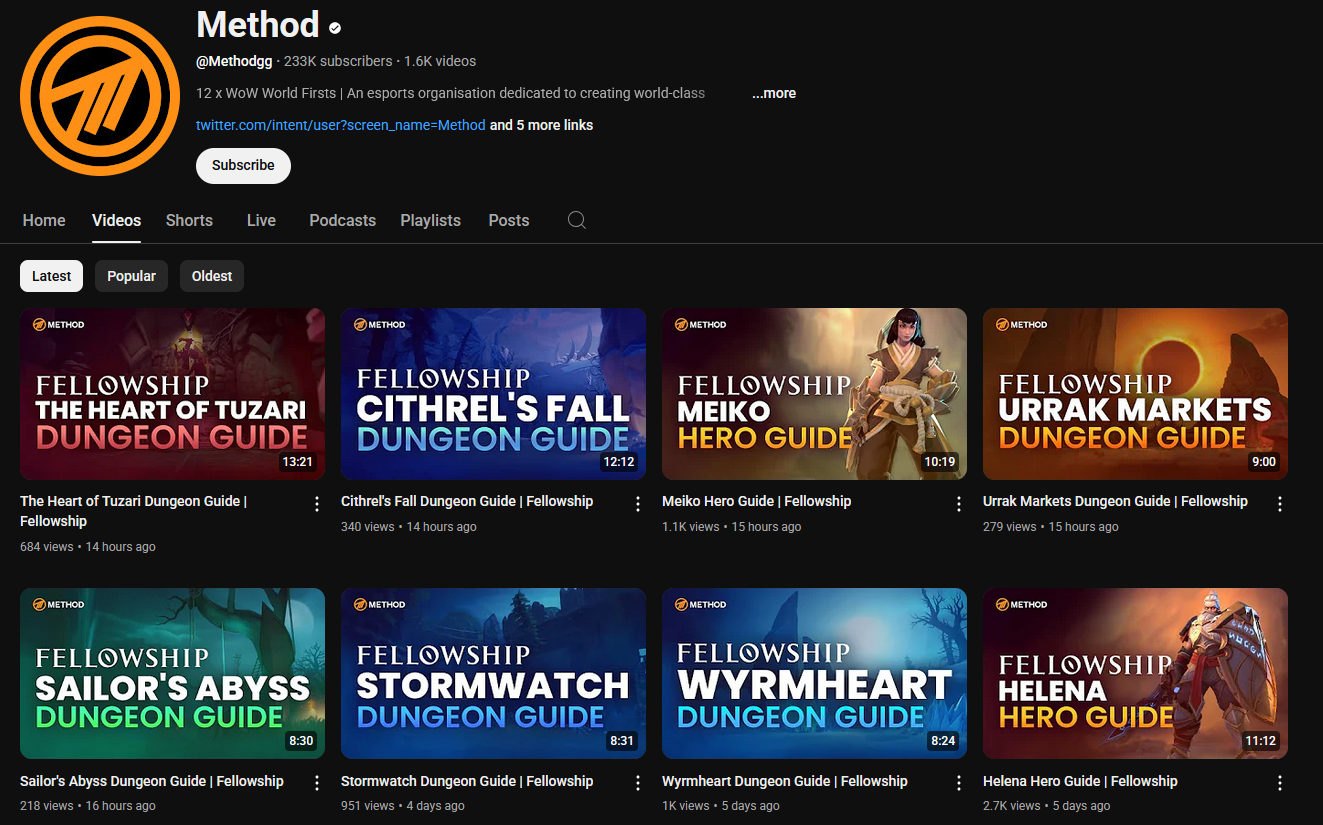This screenshot has width=1323, height=825.
Task: Sort videos by Oldest
Action: 212,276
